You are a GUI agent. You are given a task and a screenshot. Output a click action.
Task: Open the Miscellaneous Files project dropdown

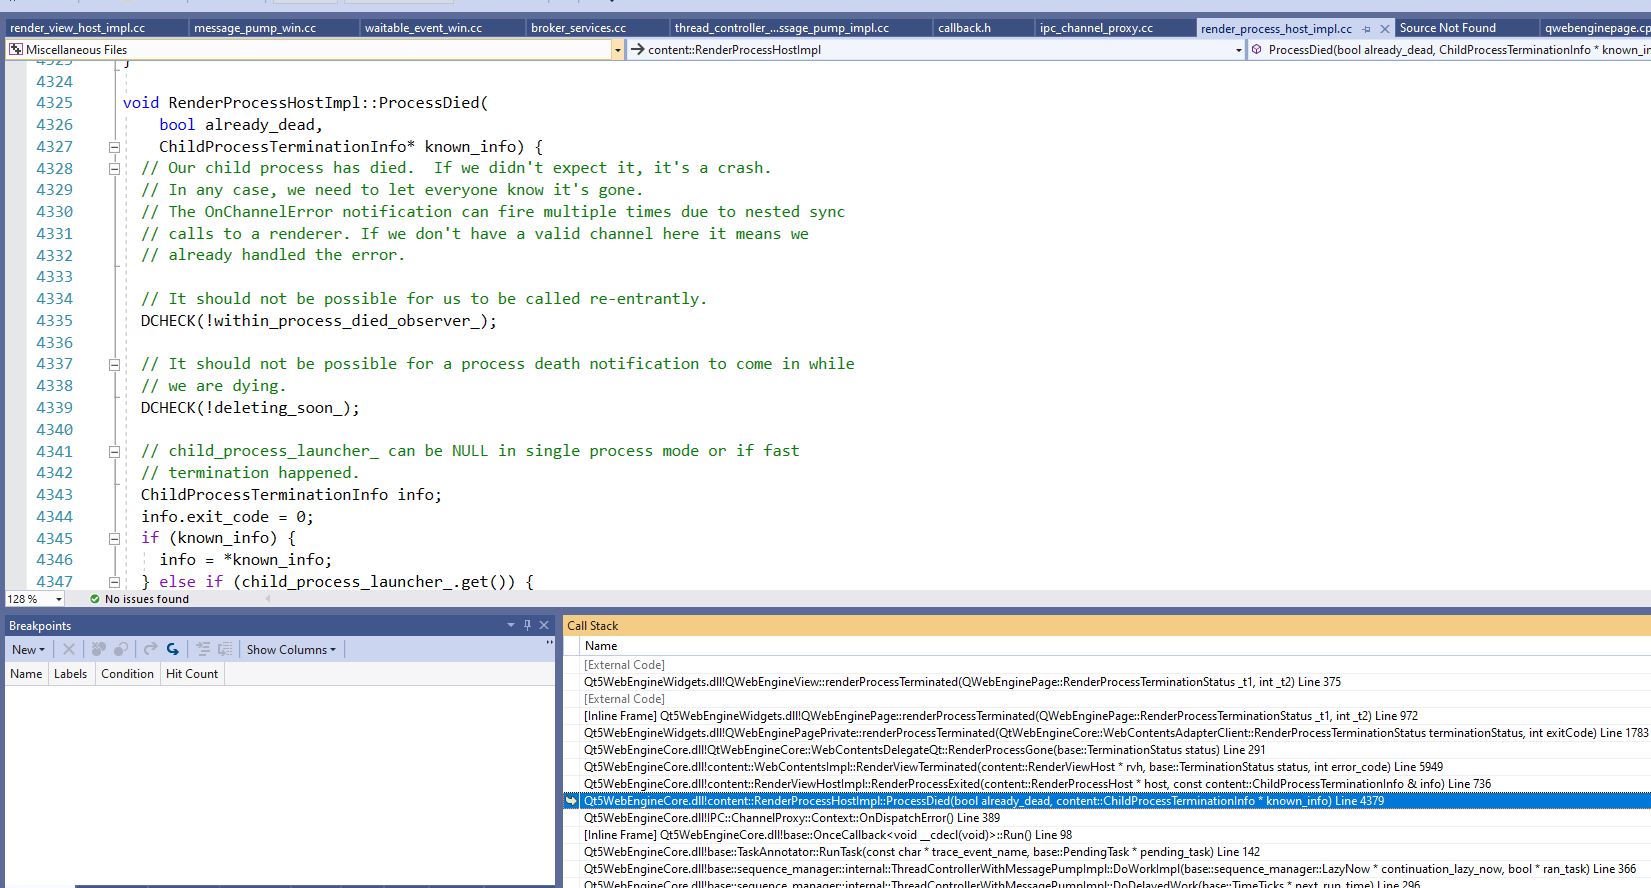coord(617,49)
